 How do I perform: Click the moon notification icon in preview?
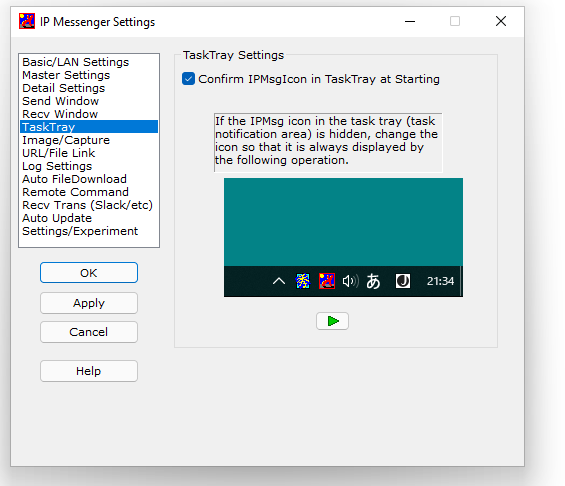[403, 281]
